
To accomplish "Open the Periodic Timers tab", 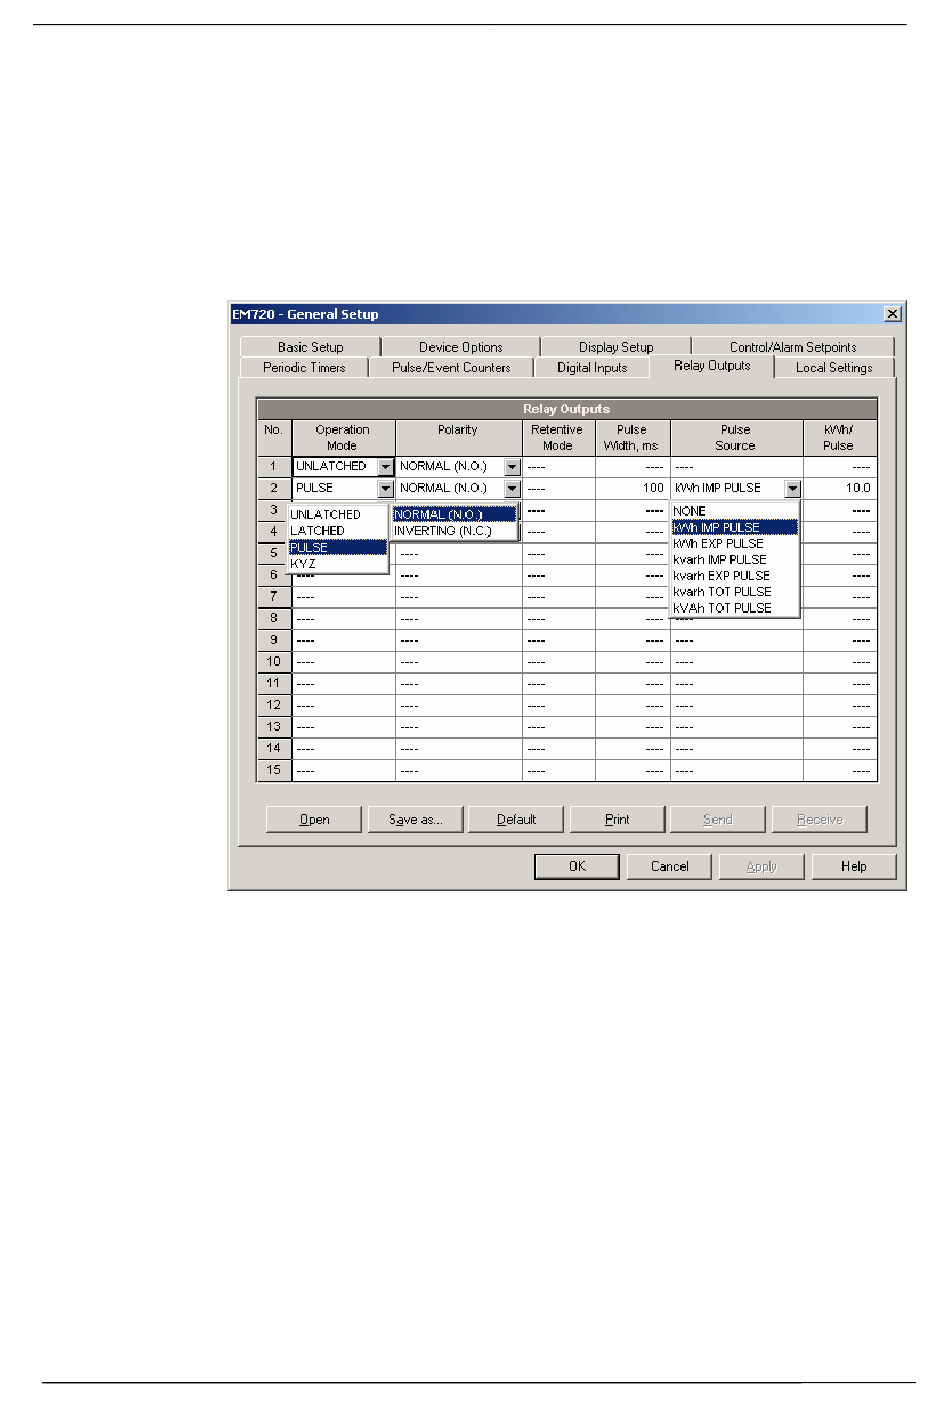I will (x=304, y=367).
